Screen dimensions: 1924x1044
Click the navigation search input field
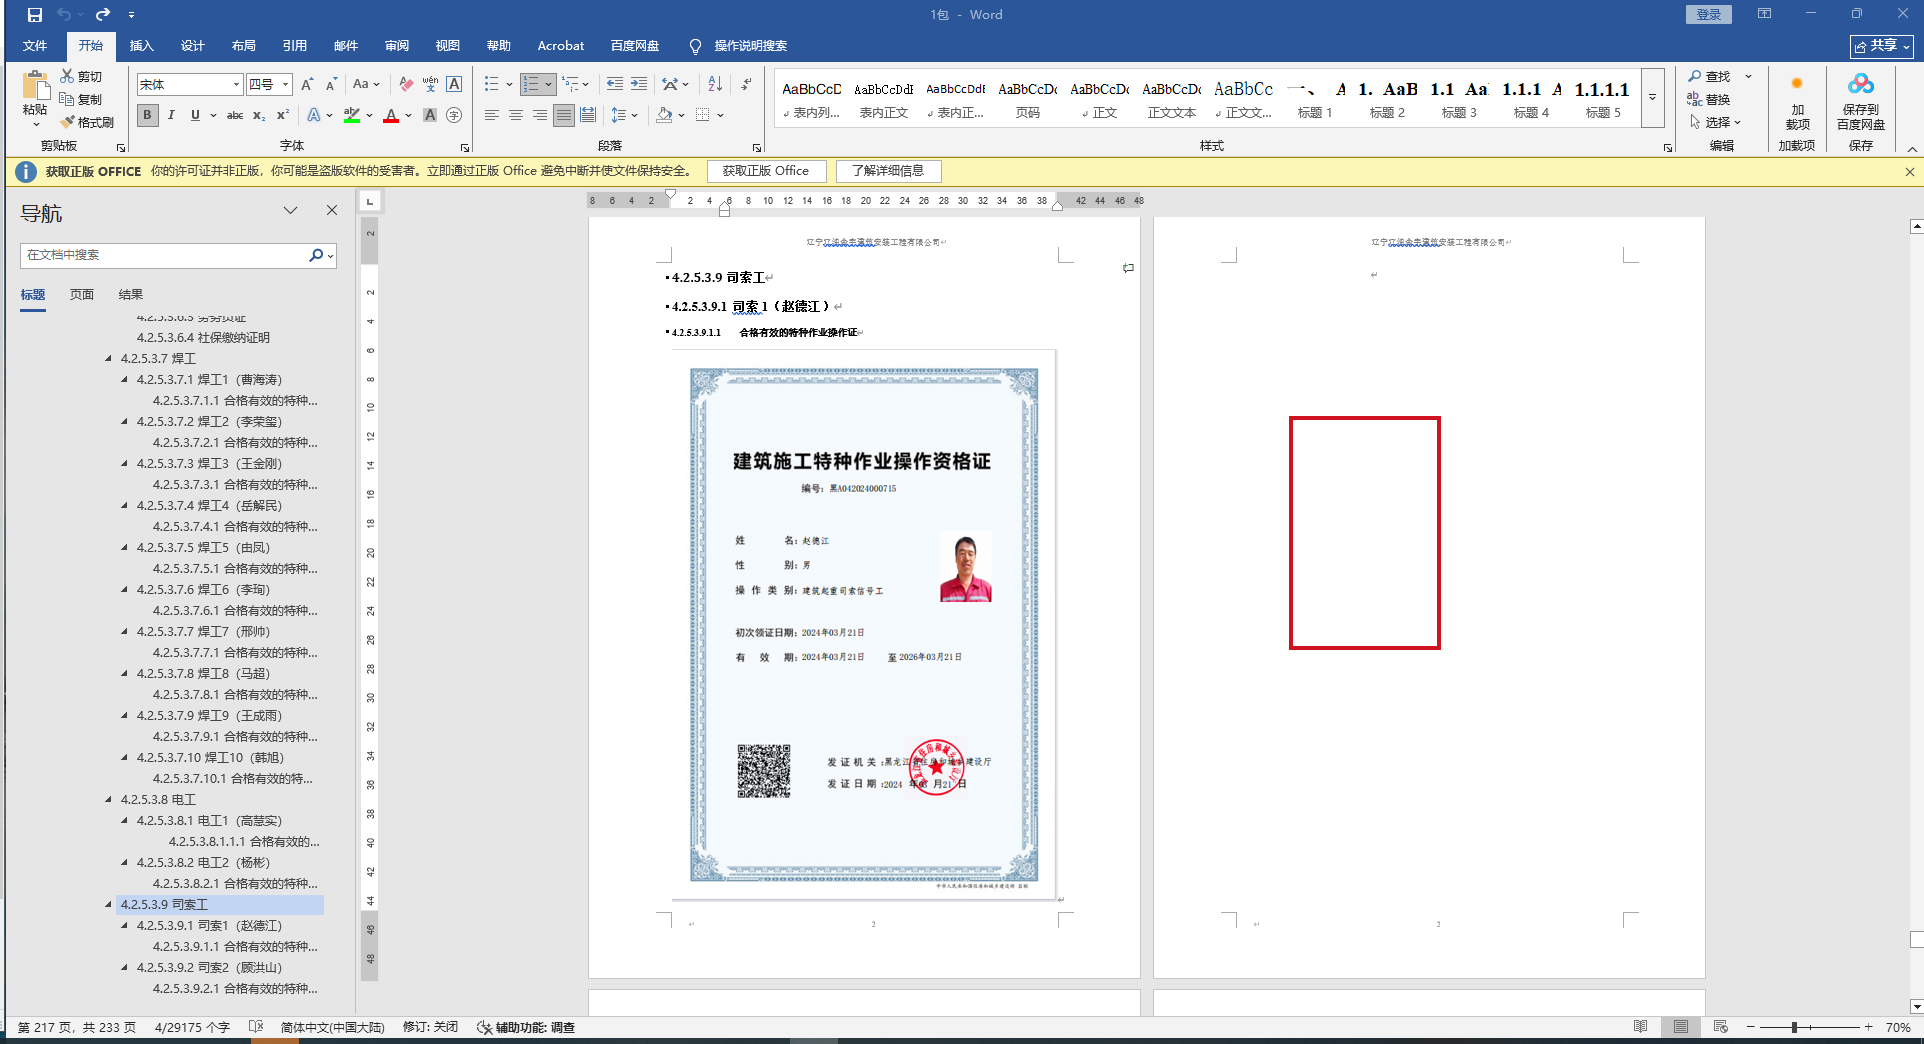165,255
